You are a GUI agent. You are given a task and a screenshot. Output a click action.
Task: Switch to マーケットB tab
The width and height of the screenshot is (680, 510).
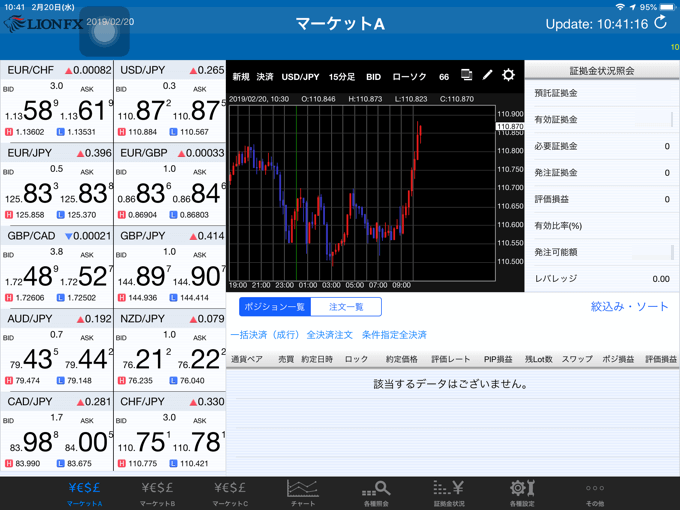(x=157, y=491)
